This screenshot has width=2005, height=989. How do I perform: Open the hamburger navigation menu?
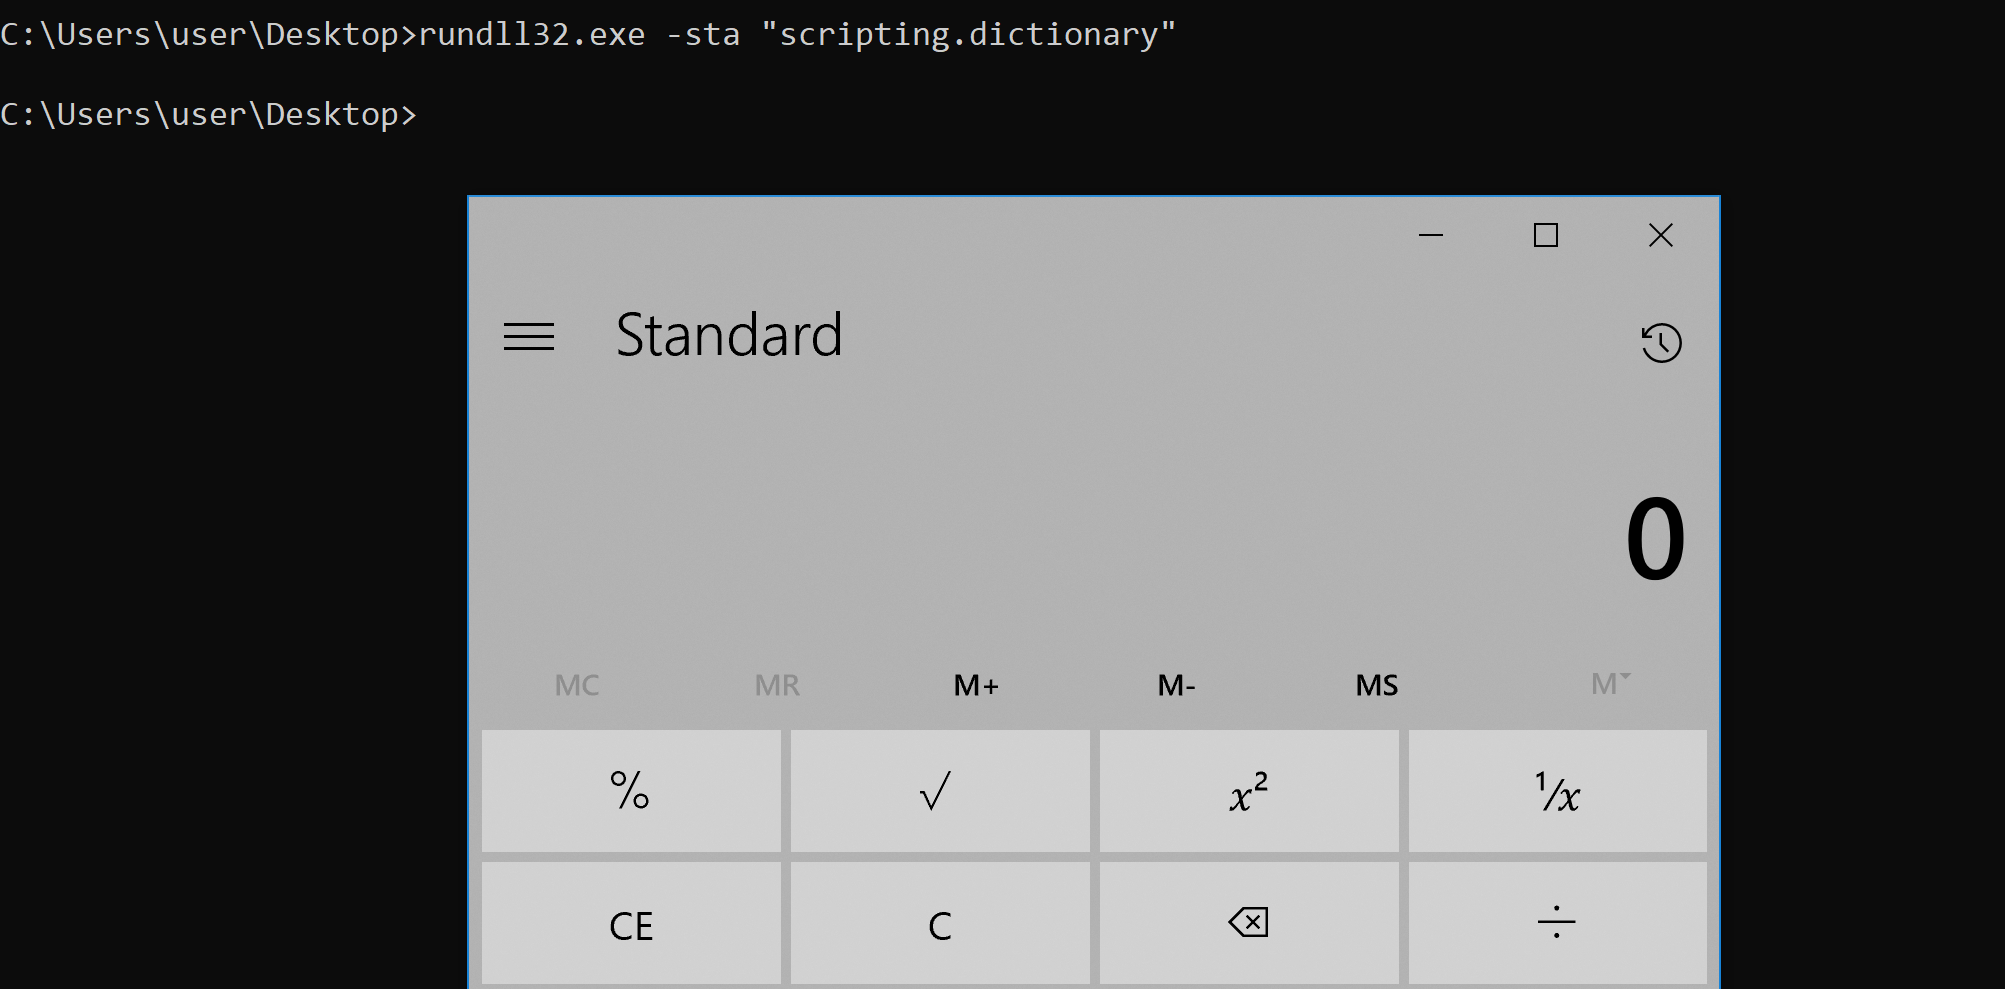[528, 337]
